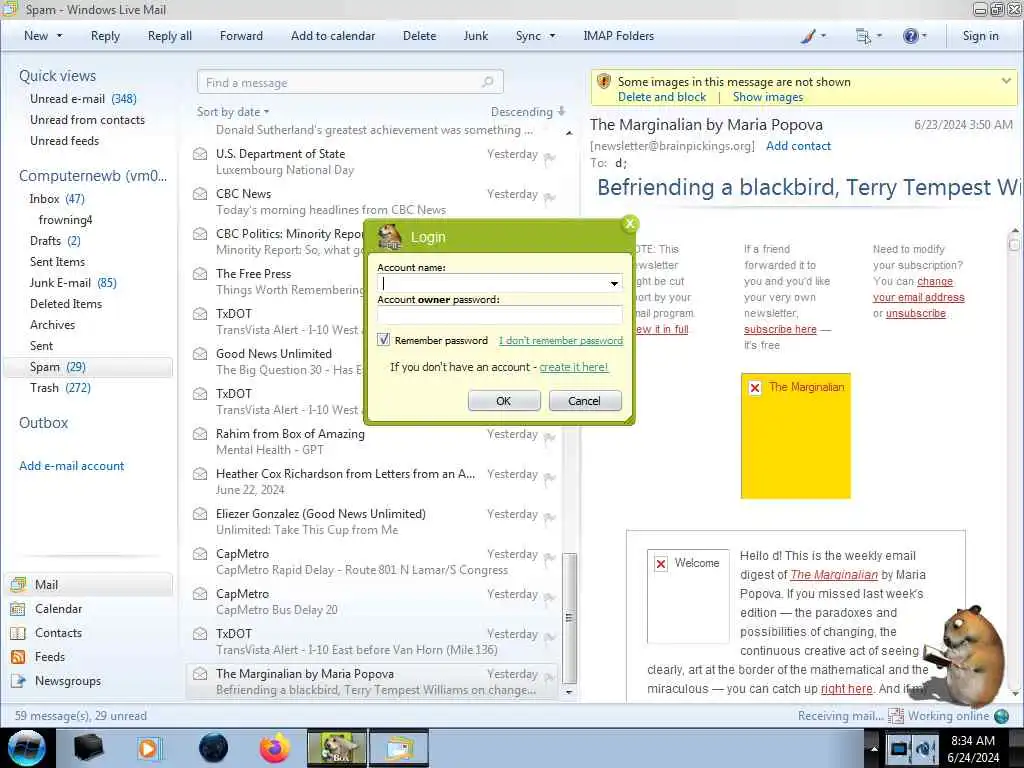Click the Delete and block link
1024x768 pixels.
pos(662,97)
